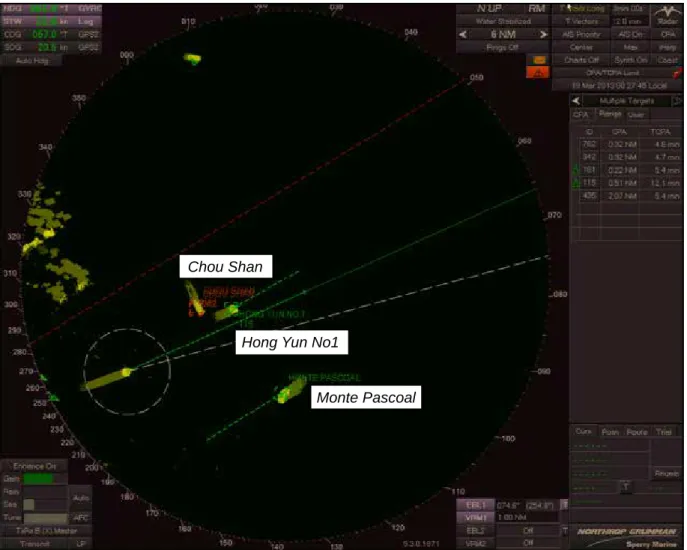Decrease range with left arrow beside 6 NM
The width and height of the screenshot is (687, 550).
[x=463, y=34]
